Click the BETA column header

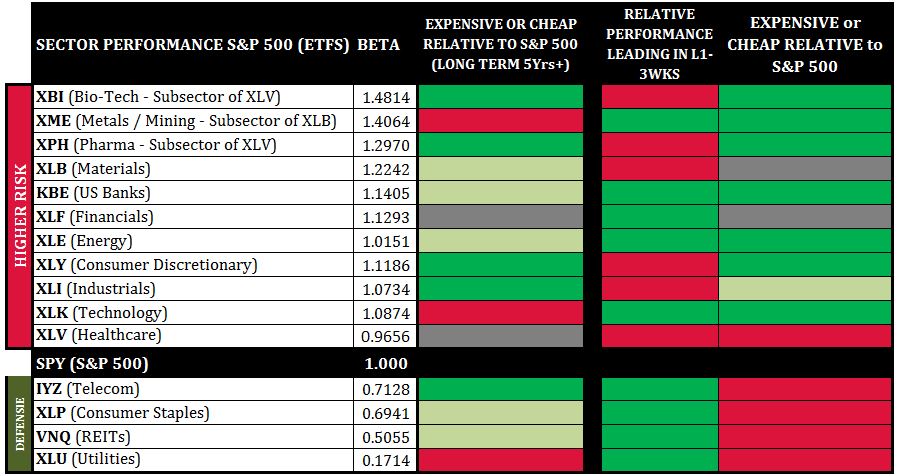[x=378, y=45]
